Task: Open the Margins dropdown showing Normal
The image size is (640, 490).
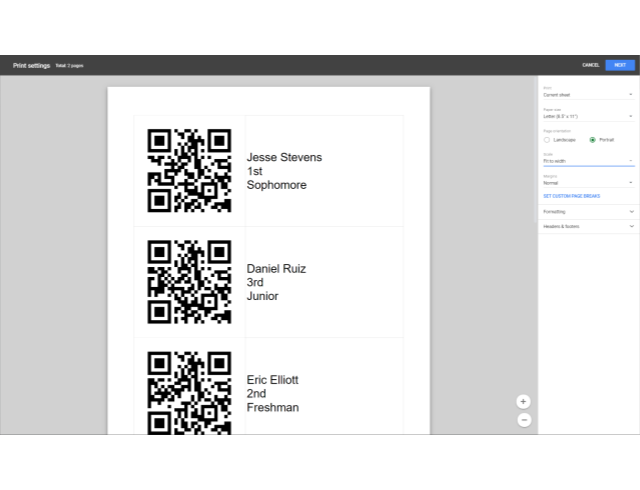Action: coord(589,183)
